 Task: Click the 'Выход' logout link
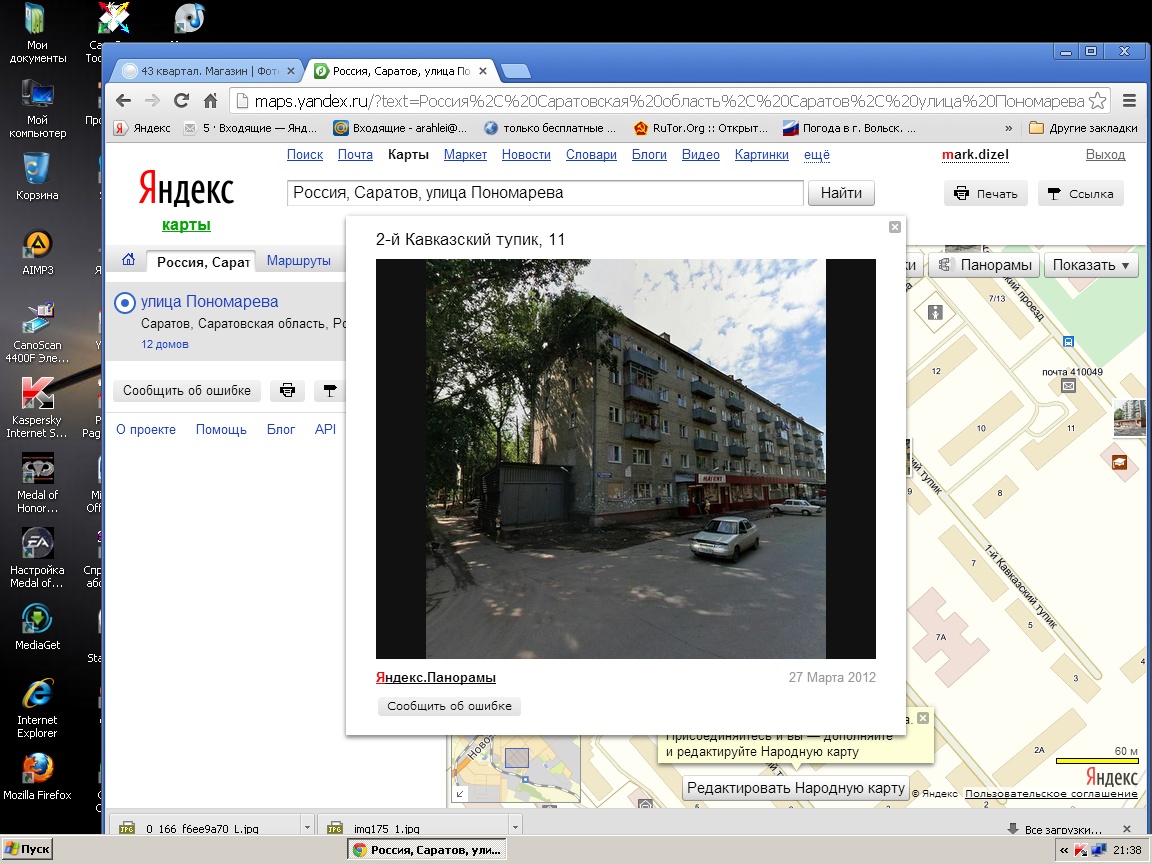coord(1105,155)
